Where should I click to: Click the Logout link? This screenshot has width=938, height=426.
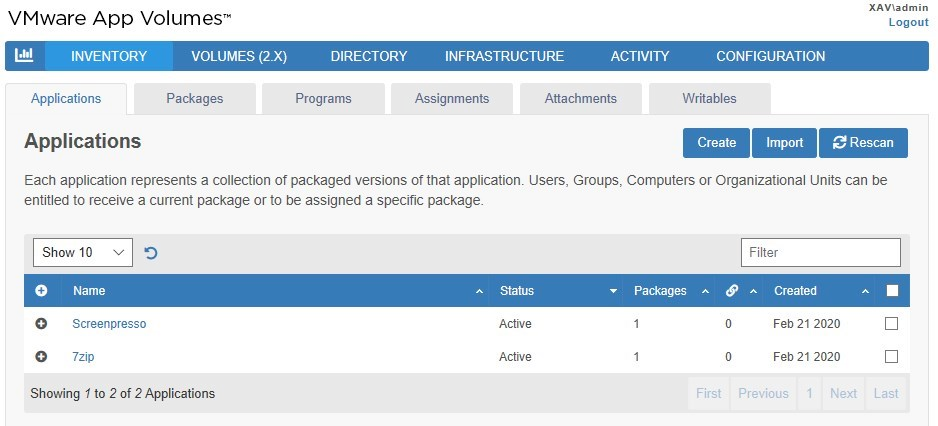coord(909,22)
